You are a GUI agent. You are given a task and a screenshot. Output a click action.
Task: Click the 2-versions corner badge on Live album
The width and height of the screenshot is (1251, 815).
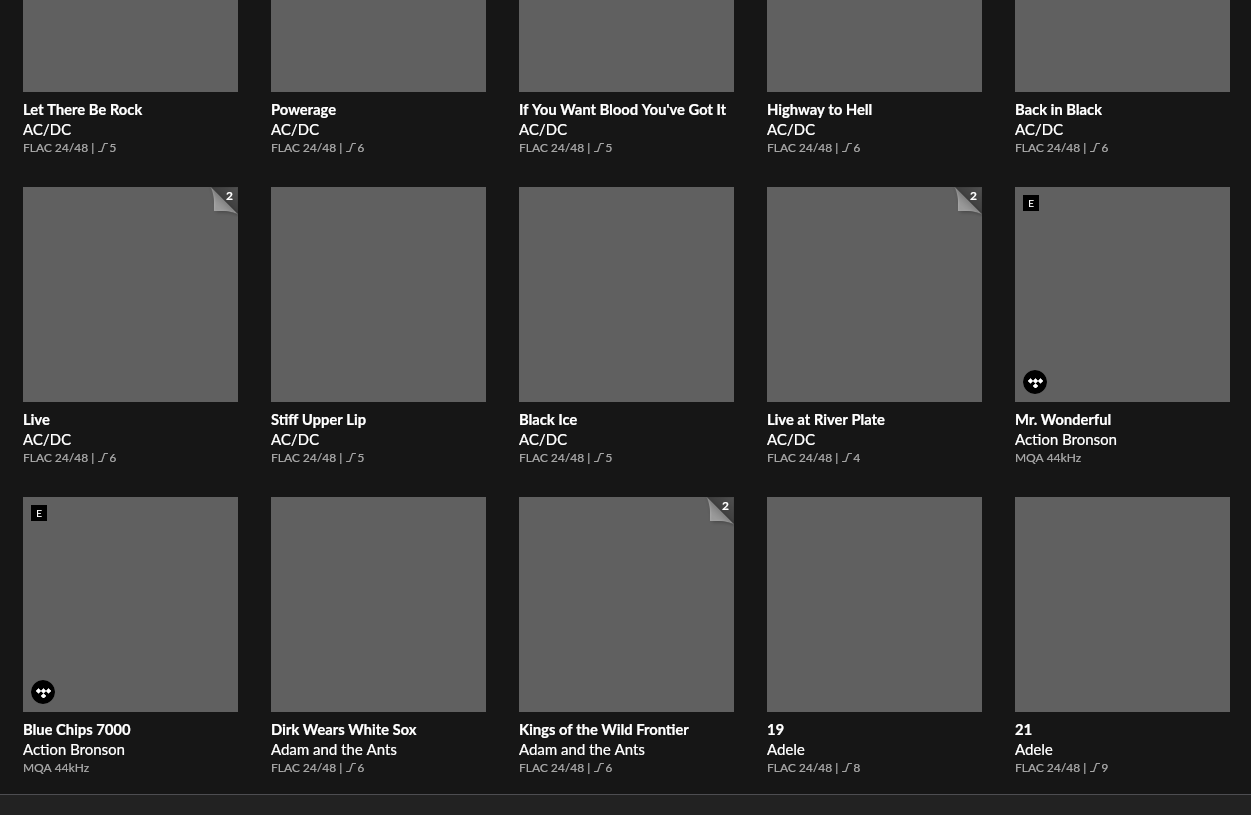click(225, 200)
